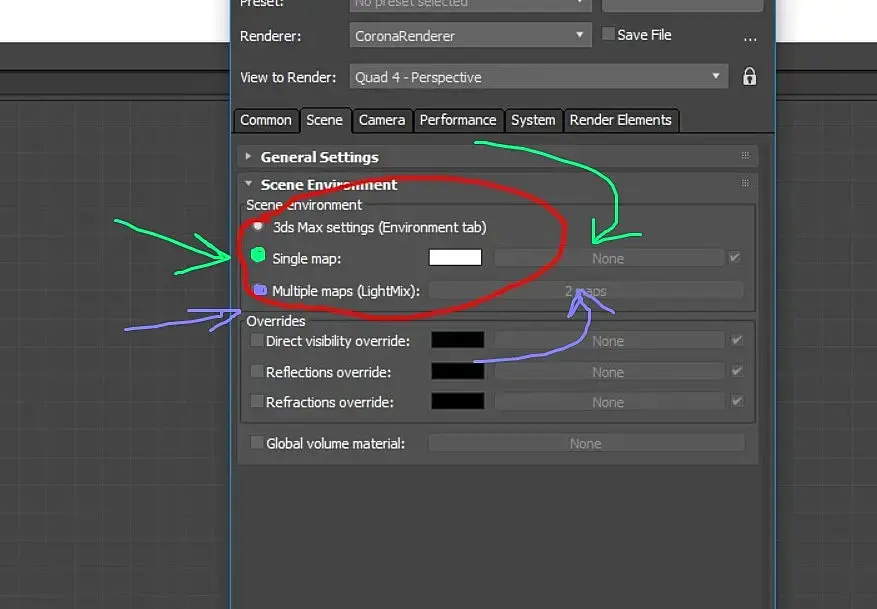The image size is (877, 609).
Task: Open the Preset dropdown
Action: pos(470,4)
